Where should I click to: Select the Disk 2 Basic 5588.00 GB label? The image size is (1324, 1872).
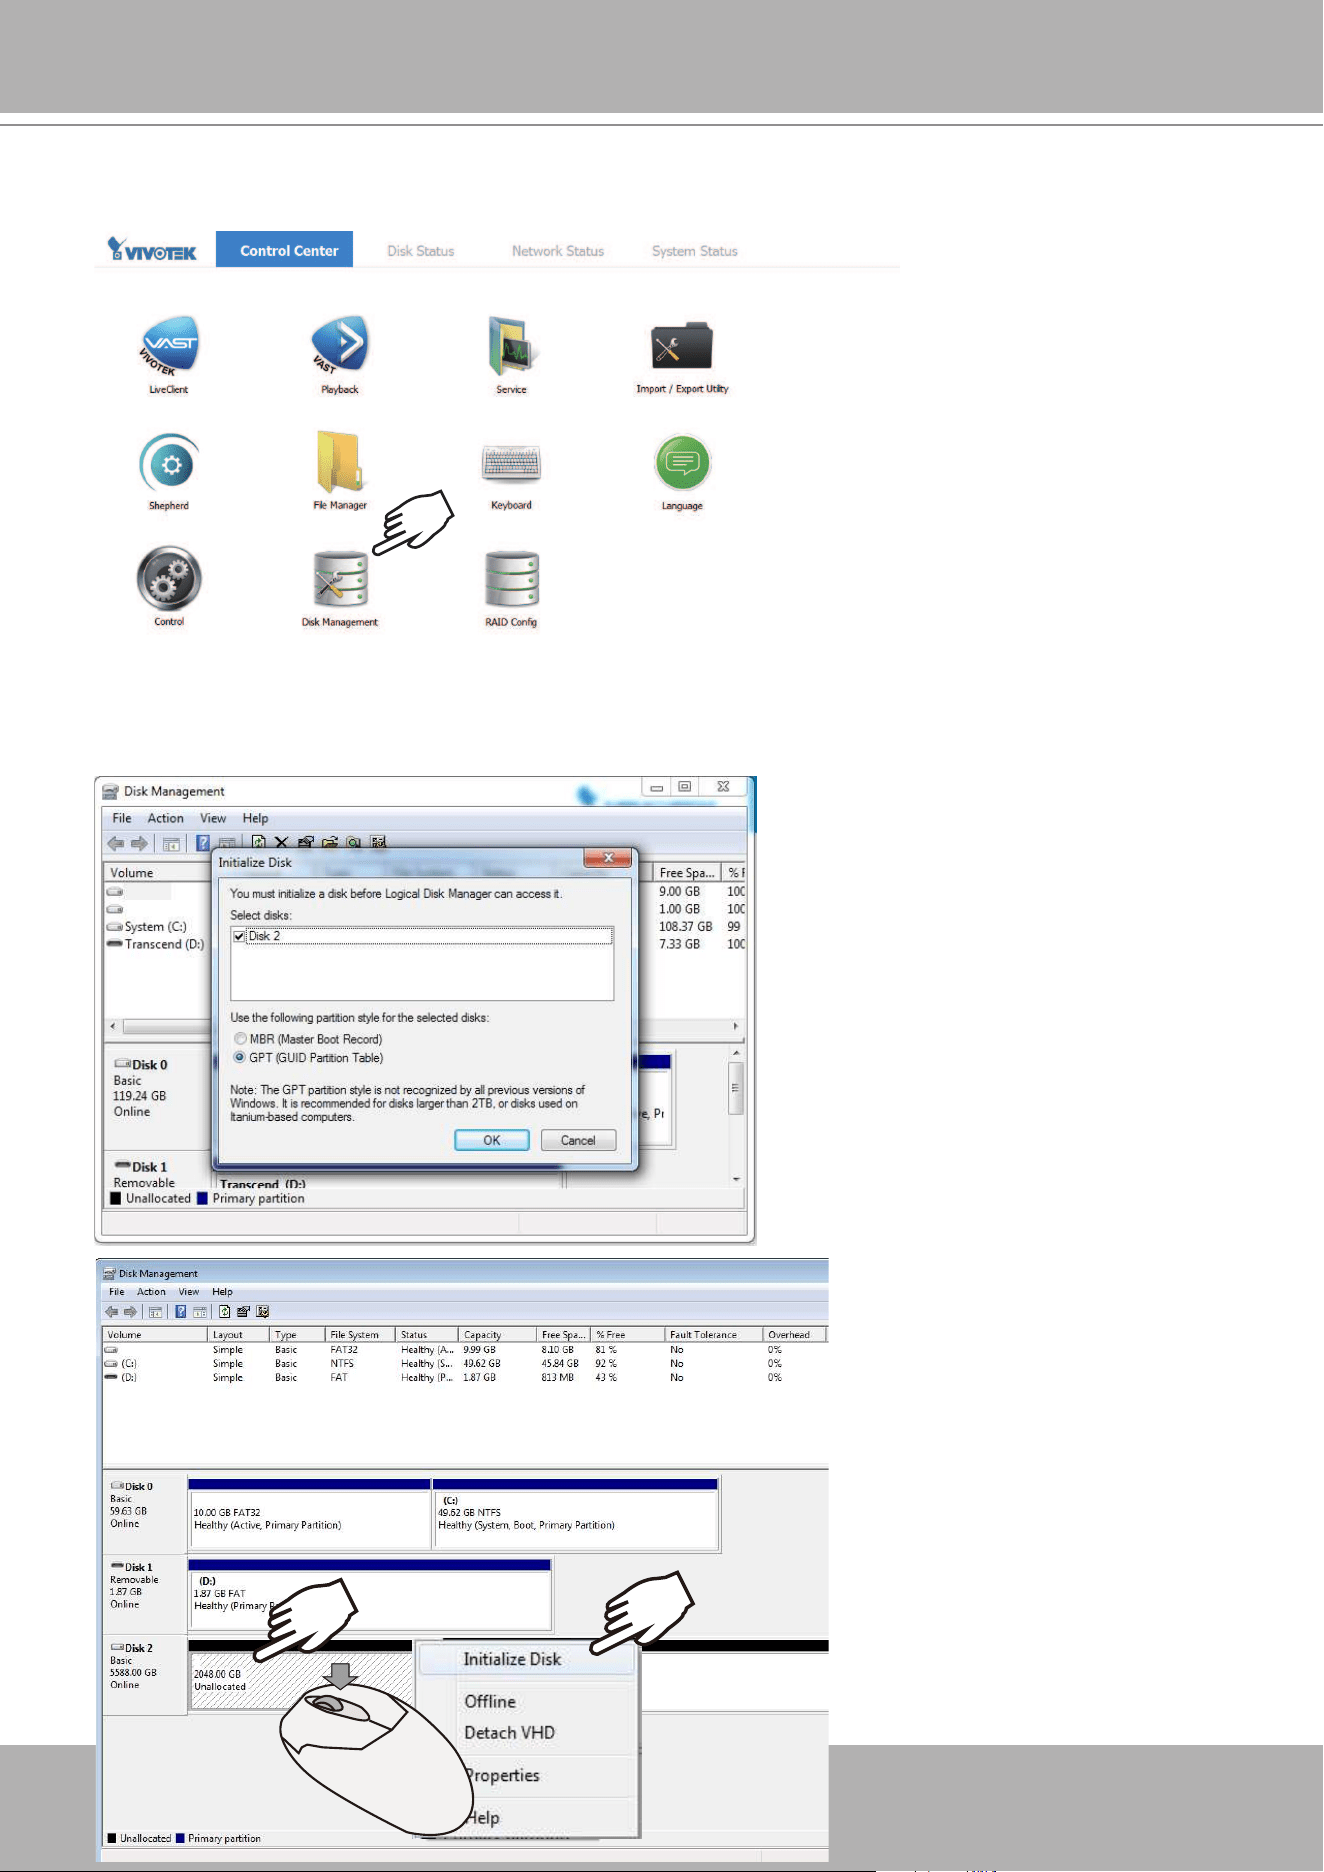pyautogui.click(x=144, y=1675)
